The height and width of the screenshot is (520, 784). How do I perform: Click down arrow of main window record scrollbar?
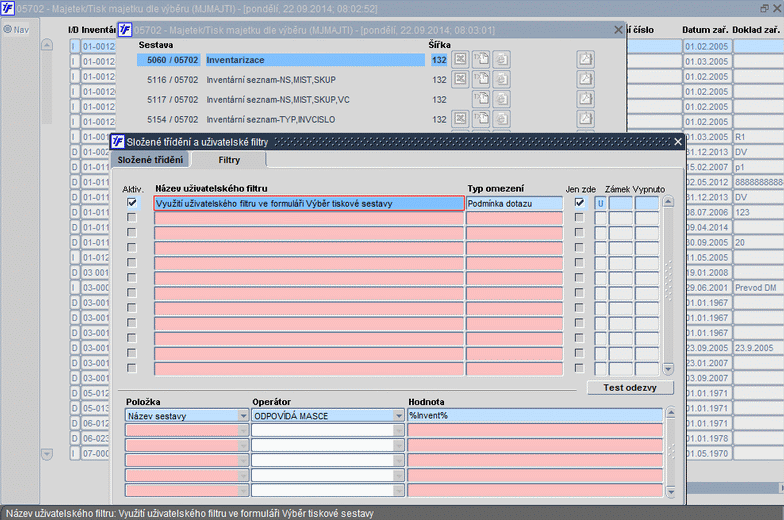click(x=46, y=454)
